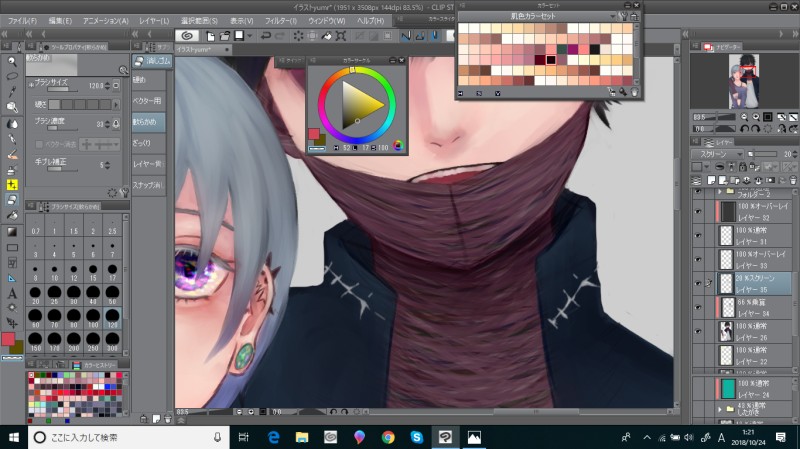
Task: Expand フォルダー 2 folder in layers
Action: coord(720,192)
